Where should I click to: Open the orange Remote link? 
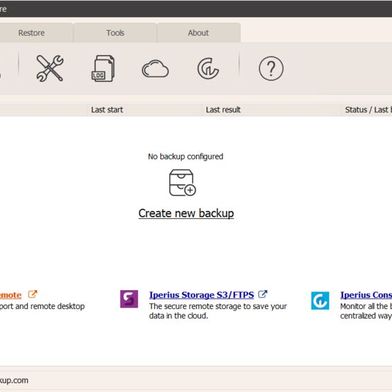coord(10,295)
